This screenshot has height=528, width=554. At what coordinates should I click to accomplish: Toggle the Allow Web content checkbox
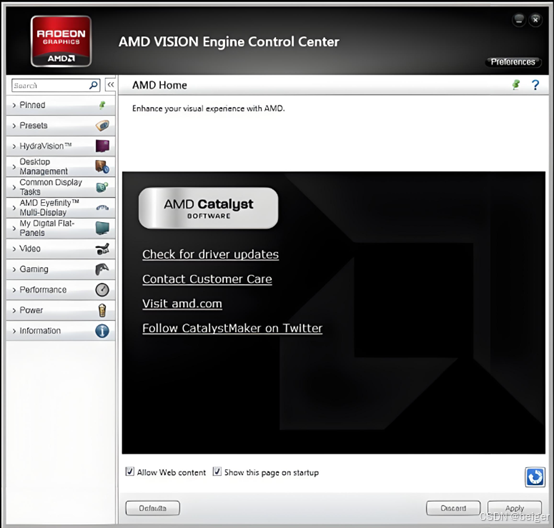pyautogui.click(x=130, y=472)
